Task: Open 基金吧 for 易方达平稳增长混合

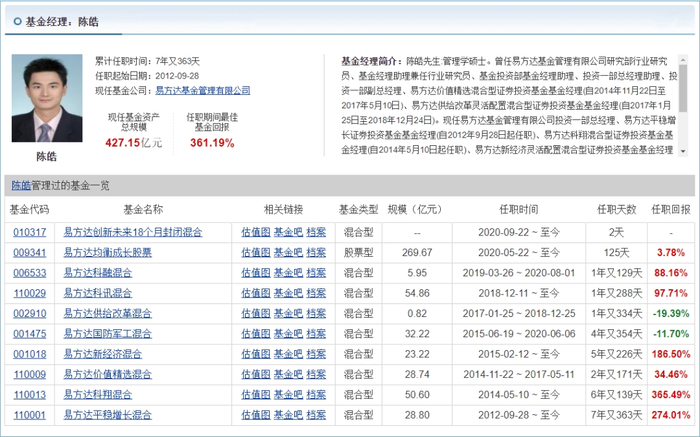Action: [288, 415]
